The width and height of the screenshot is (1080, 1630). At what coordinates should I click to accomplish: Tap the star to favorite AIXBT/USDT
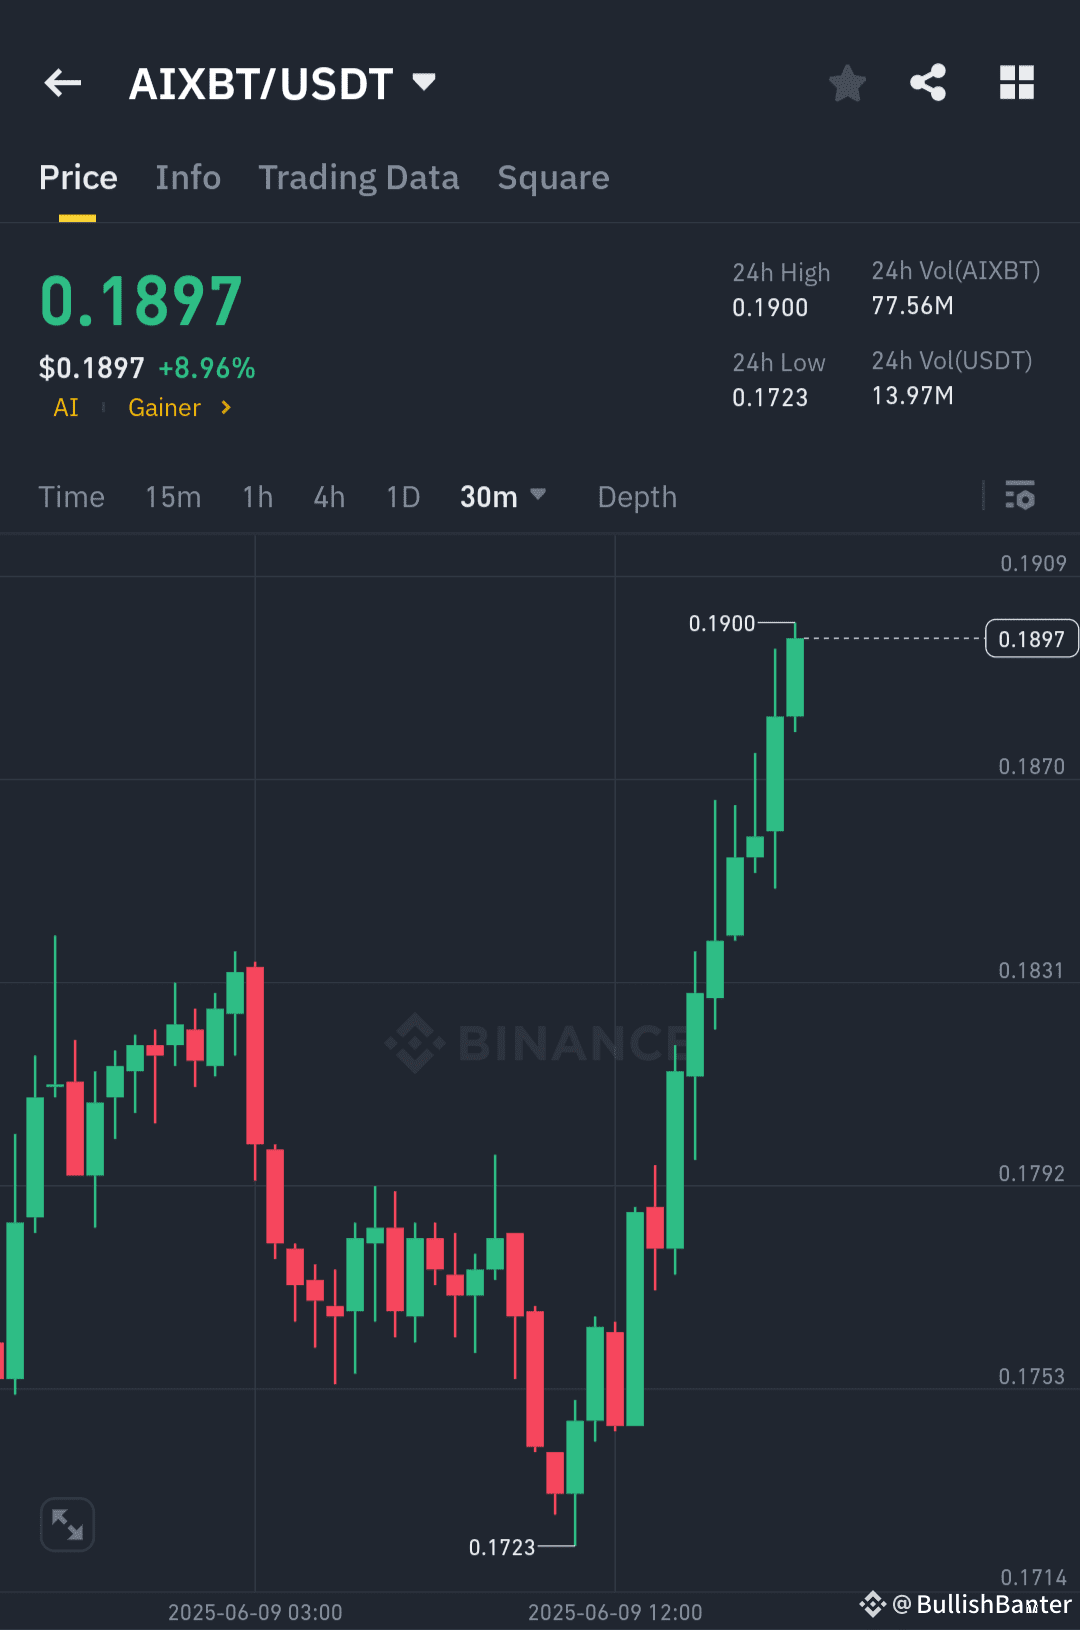[x=847, y=84]
